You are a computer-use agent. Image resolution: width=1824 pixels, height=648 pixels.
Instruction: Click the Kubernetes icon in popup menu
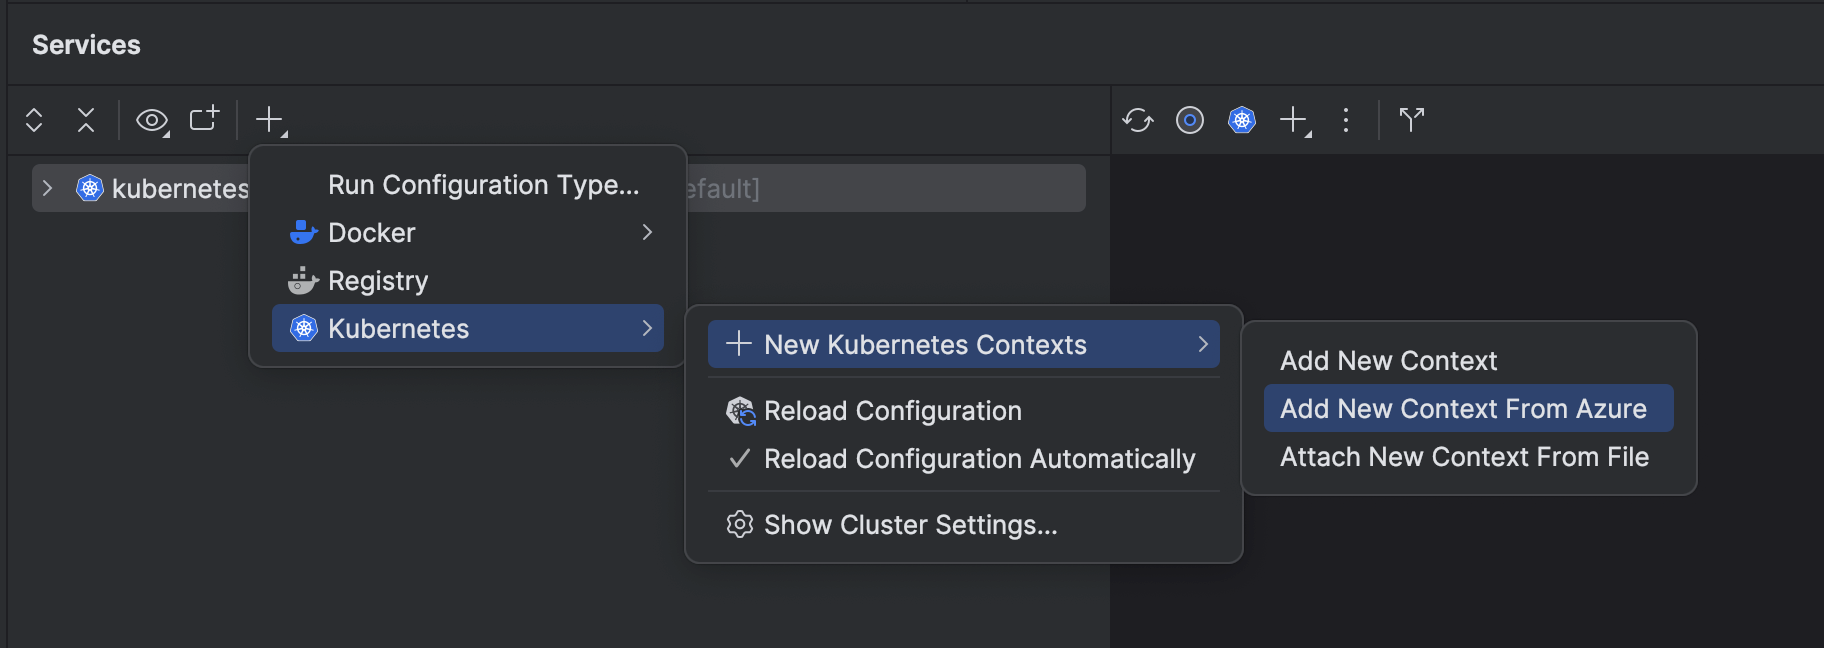pyautogui.click(x=304, y=328)
